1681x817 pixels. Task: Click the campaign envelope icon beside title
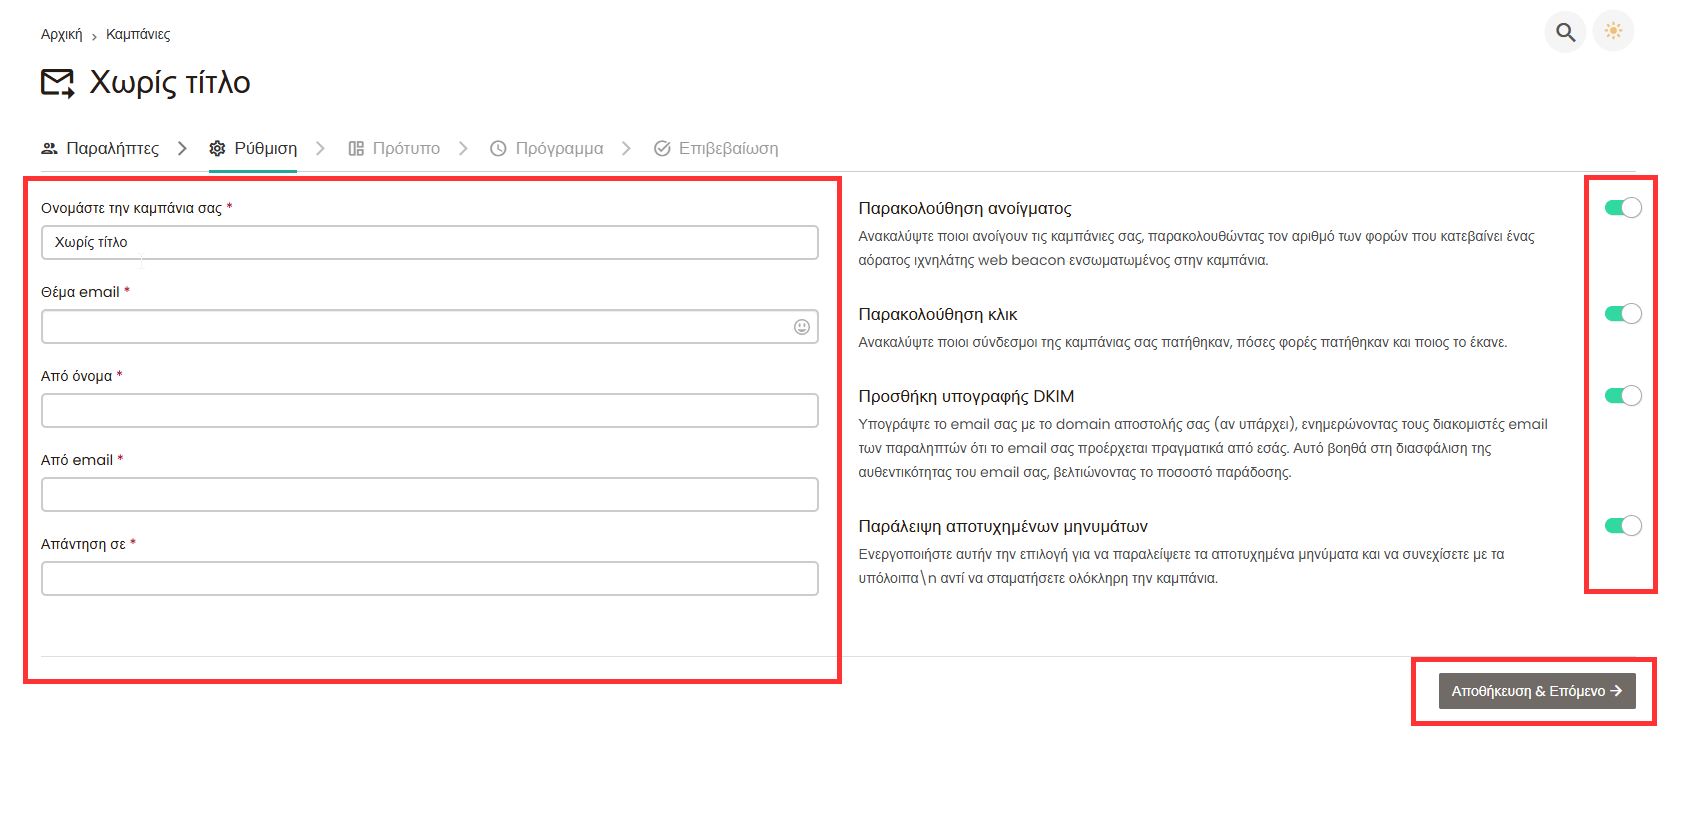click(58, 83)
